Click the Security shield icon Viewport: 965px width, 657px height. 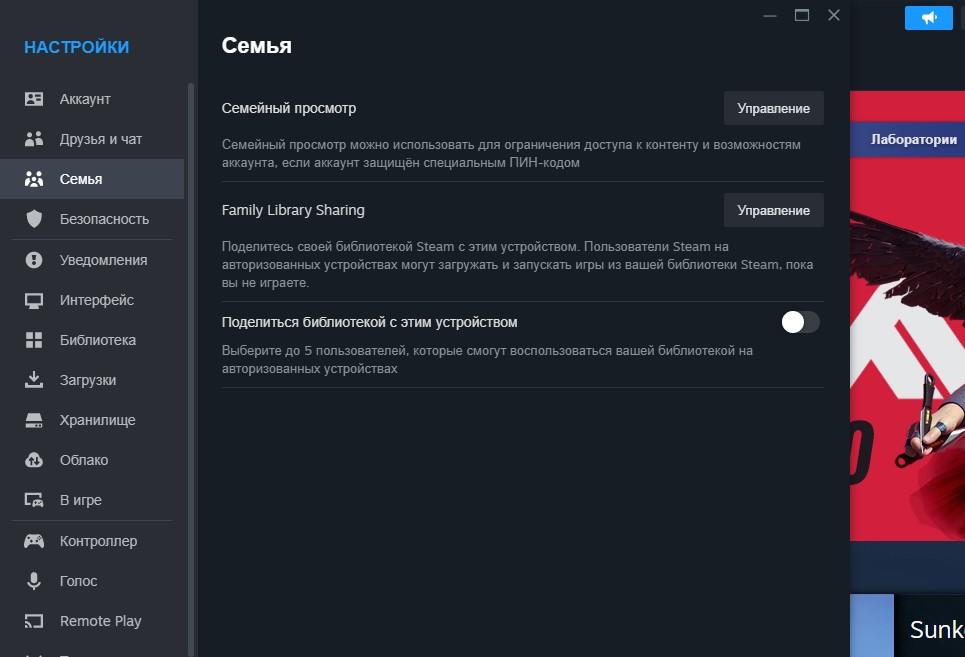pos(34,219)
